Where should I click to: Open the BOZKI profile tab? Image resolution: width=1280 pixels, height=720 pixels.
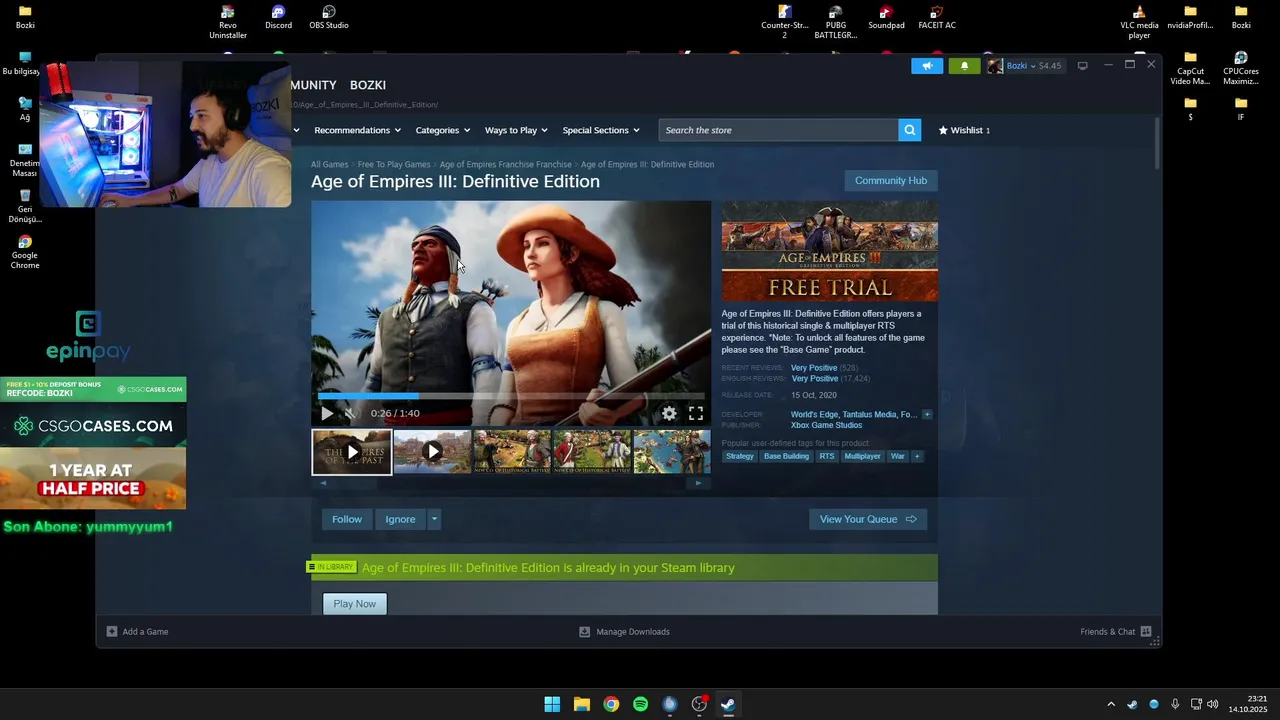coord(368,85)
